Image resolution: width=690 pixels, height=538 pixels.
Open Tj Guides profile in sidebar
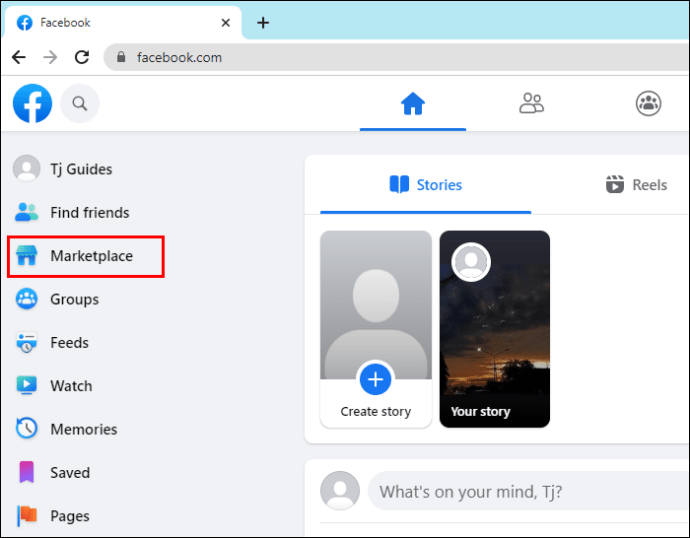(x=81, y=169)
